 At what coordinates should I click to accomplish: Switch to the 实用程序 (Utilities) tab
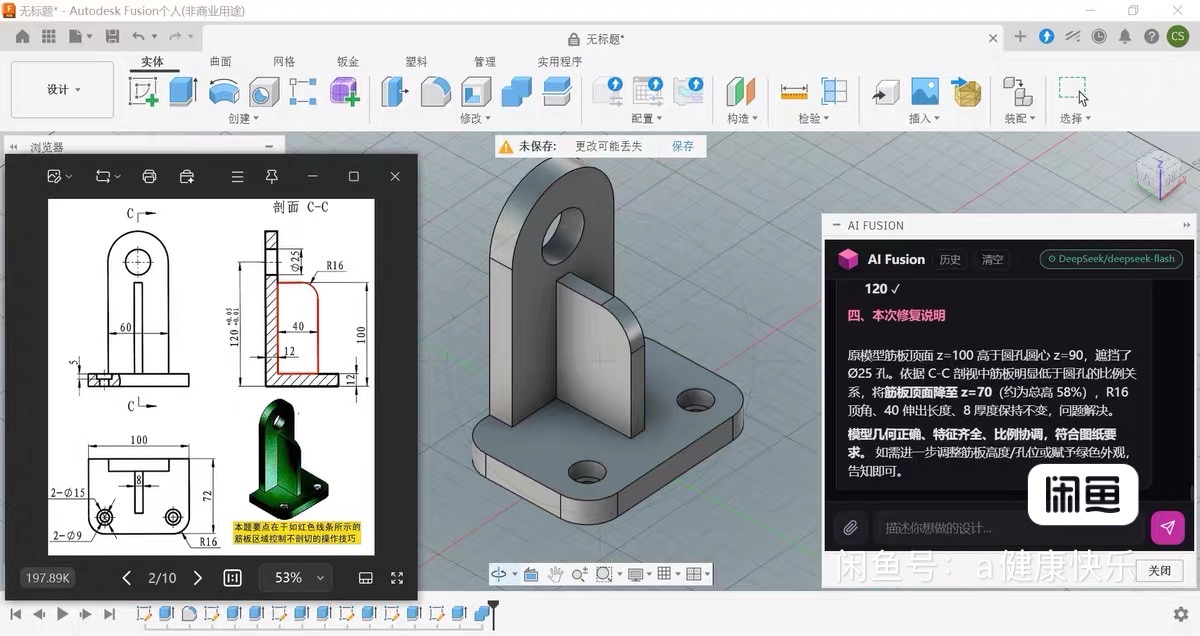[x=560, y=62]
